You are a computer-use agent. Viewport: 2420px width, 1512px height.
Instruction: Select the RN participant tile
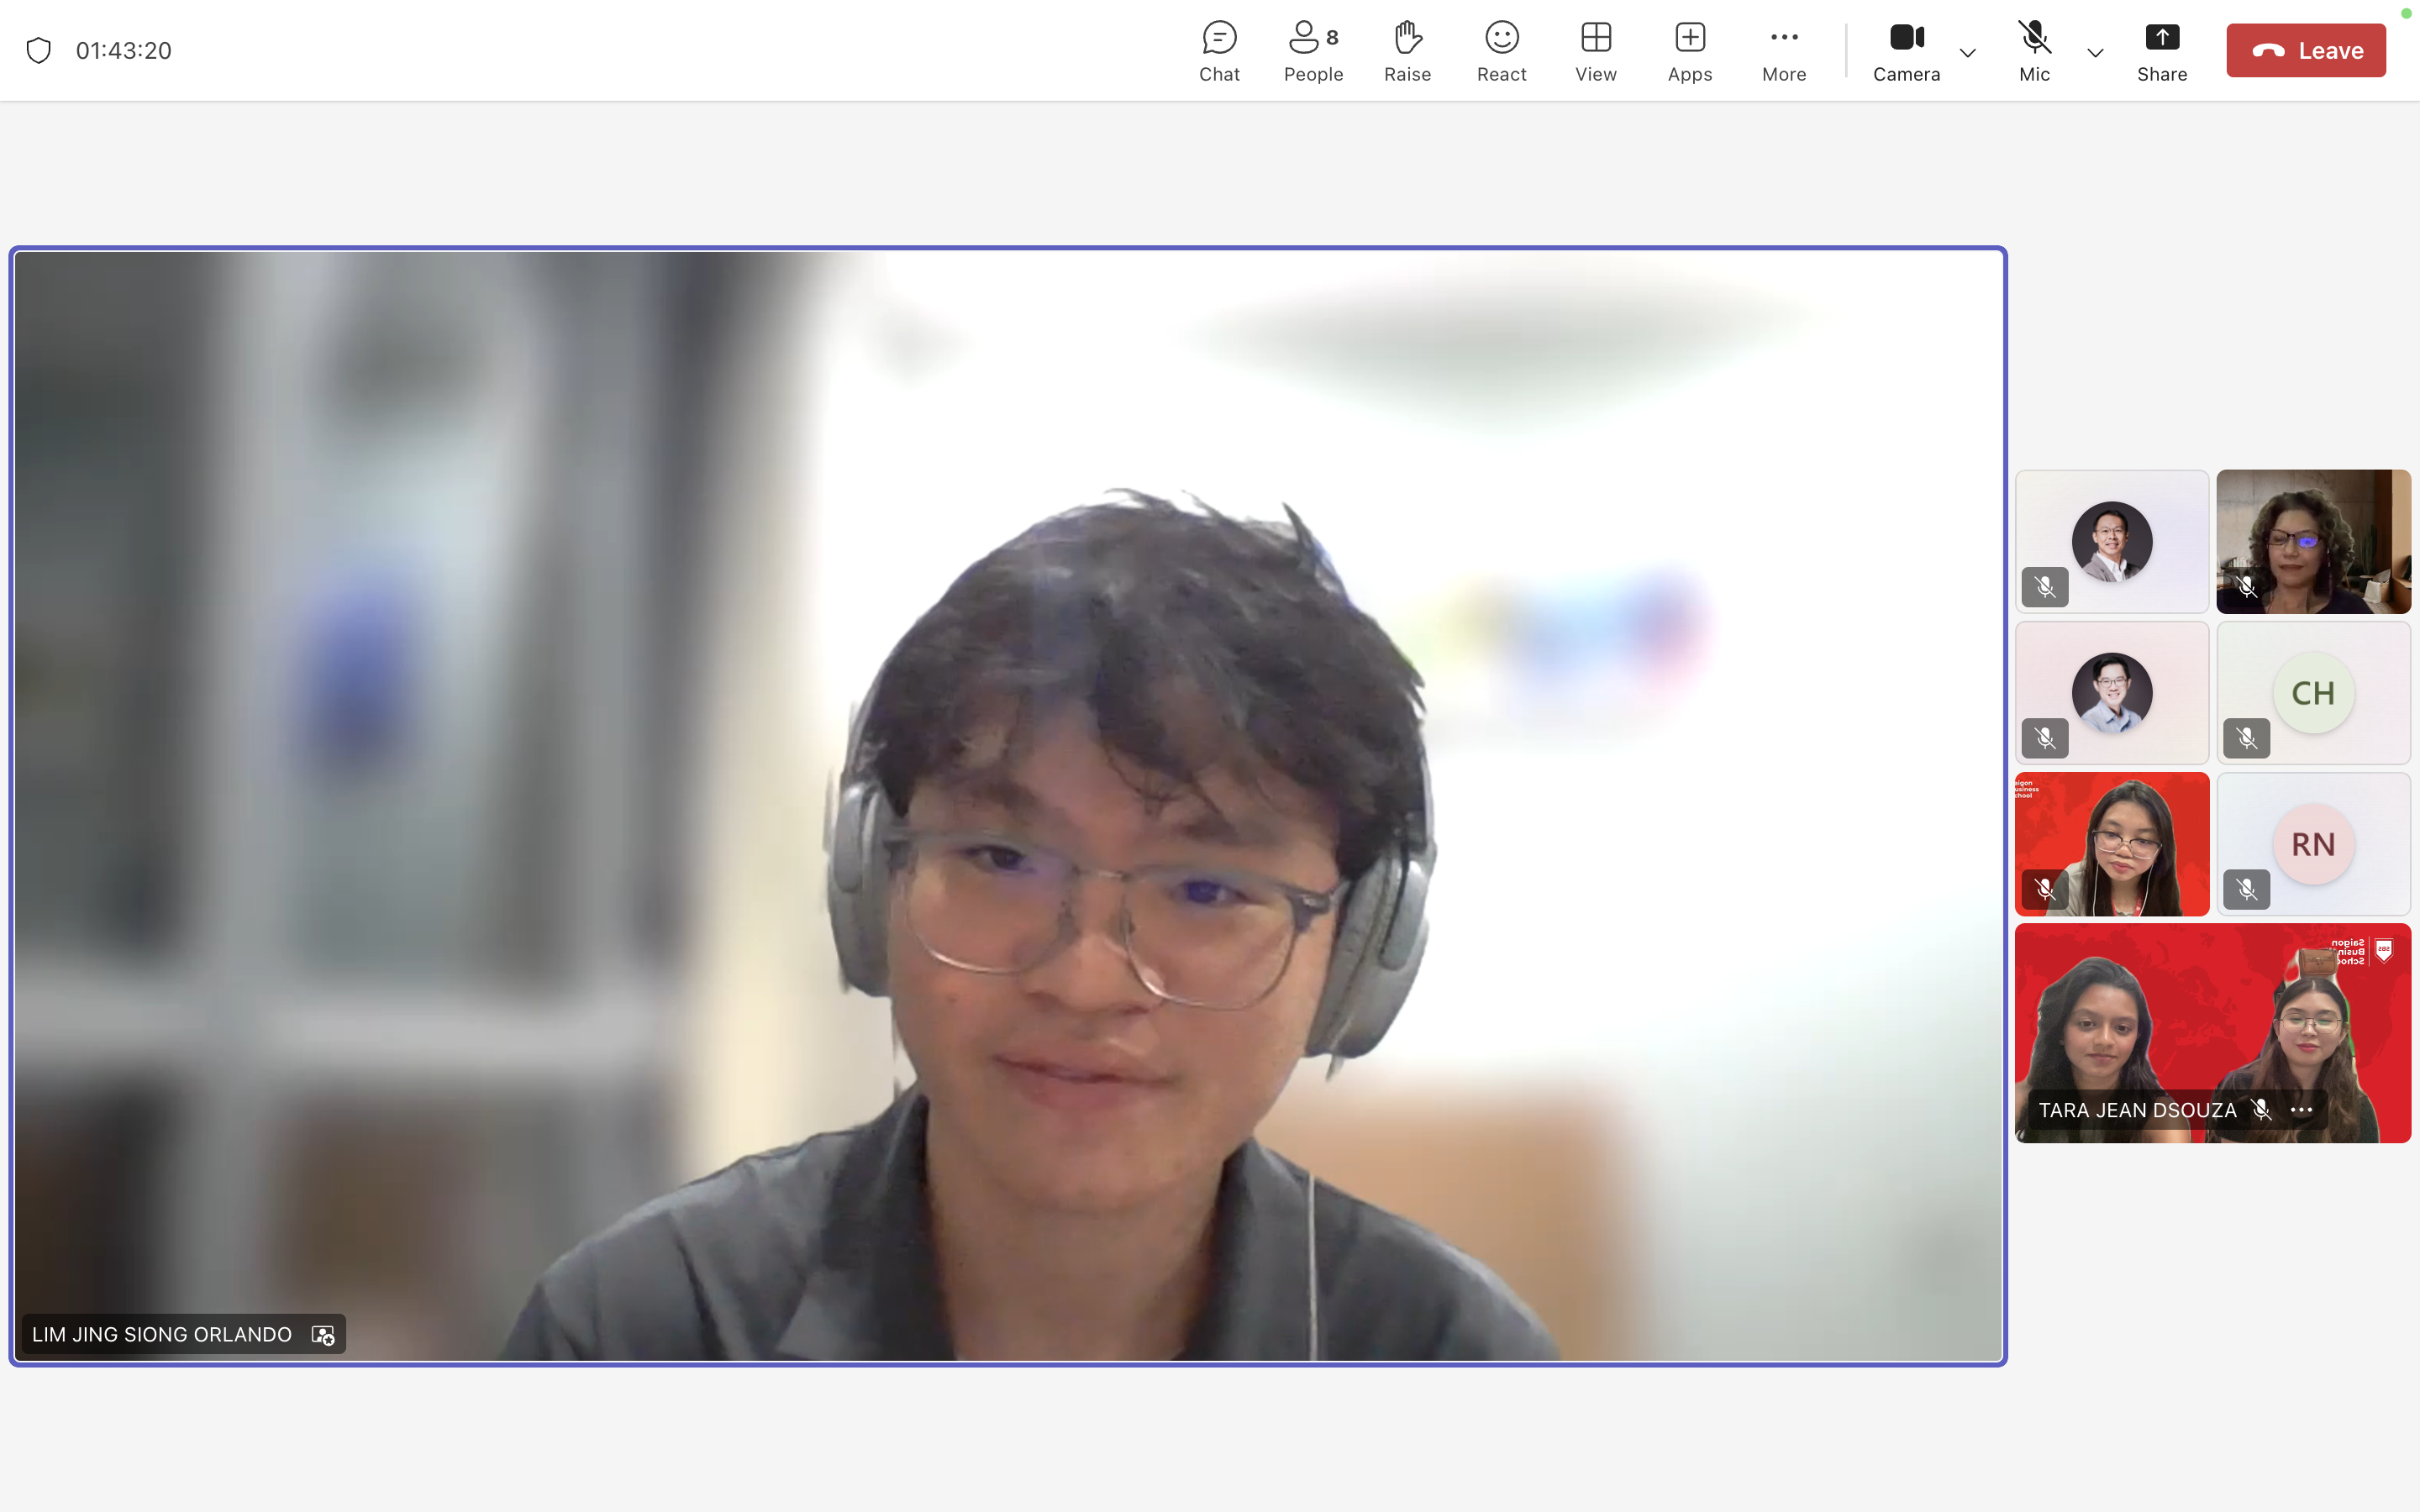(2312, 844)
